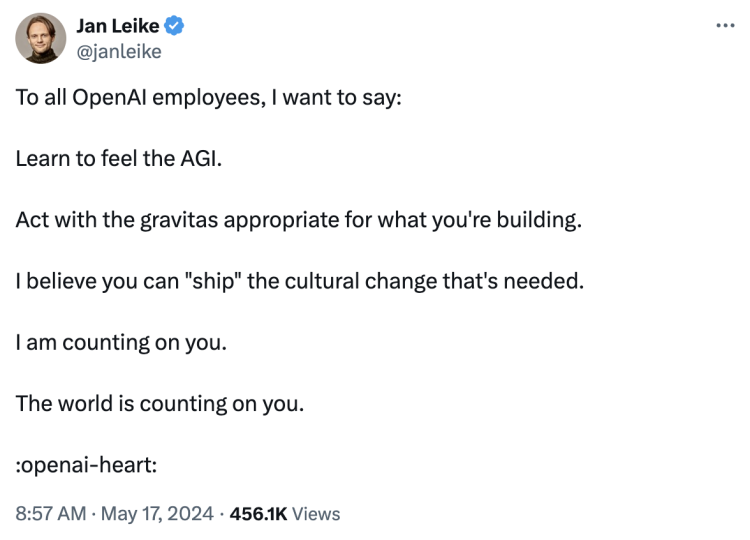
Task: Click the May 17, 2024 date
Action: tap(157, 514)
